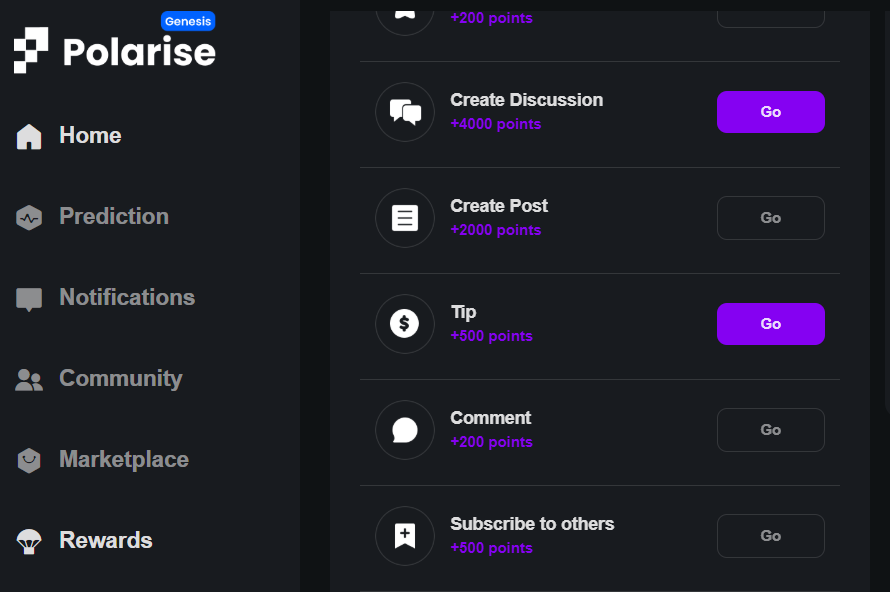Click the Community people icon
This screenshot has height=592, width=890.
(x=29, y=380)
